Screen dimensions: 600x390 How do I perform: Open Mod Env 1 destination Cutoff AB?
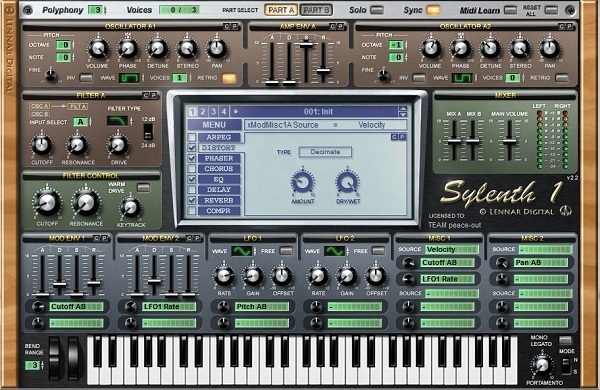pos(77,307)
